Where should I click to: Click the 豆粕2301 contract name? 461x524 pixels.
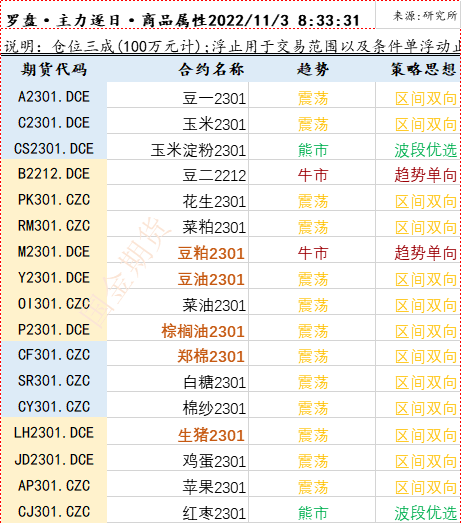point(211,253)
